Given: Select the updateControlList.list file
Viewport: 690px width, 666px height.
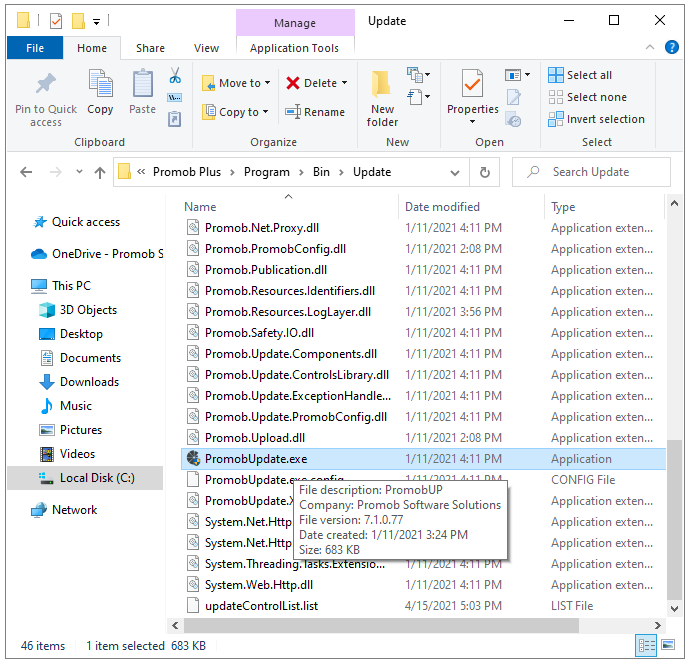Looking at the screenshot, I should point(422,606).
